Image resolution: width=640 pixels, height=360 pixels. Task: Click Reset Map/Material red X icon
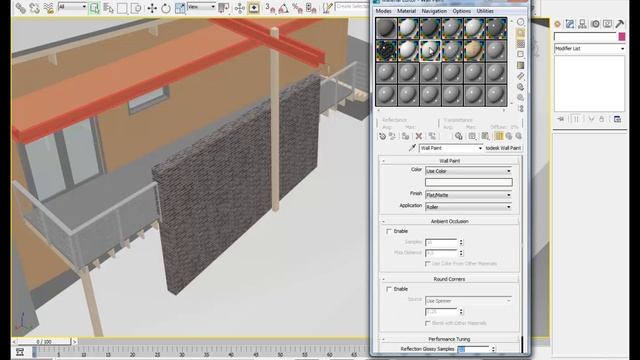(419, 136)
